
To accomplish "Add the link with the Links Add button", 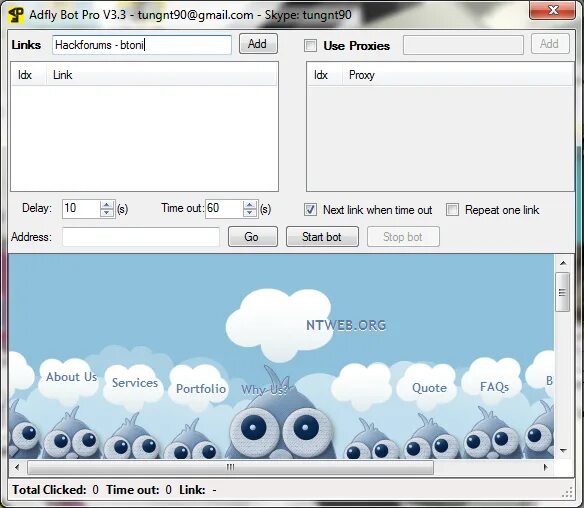I will (258, 44).
